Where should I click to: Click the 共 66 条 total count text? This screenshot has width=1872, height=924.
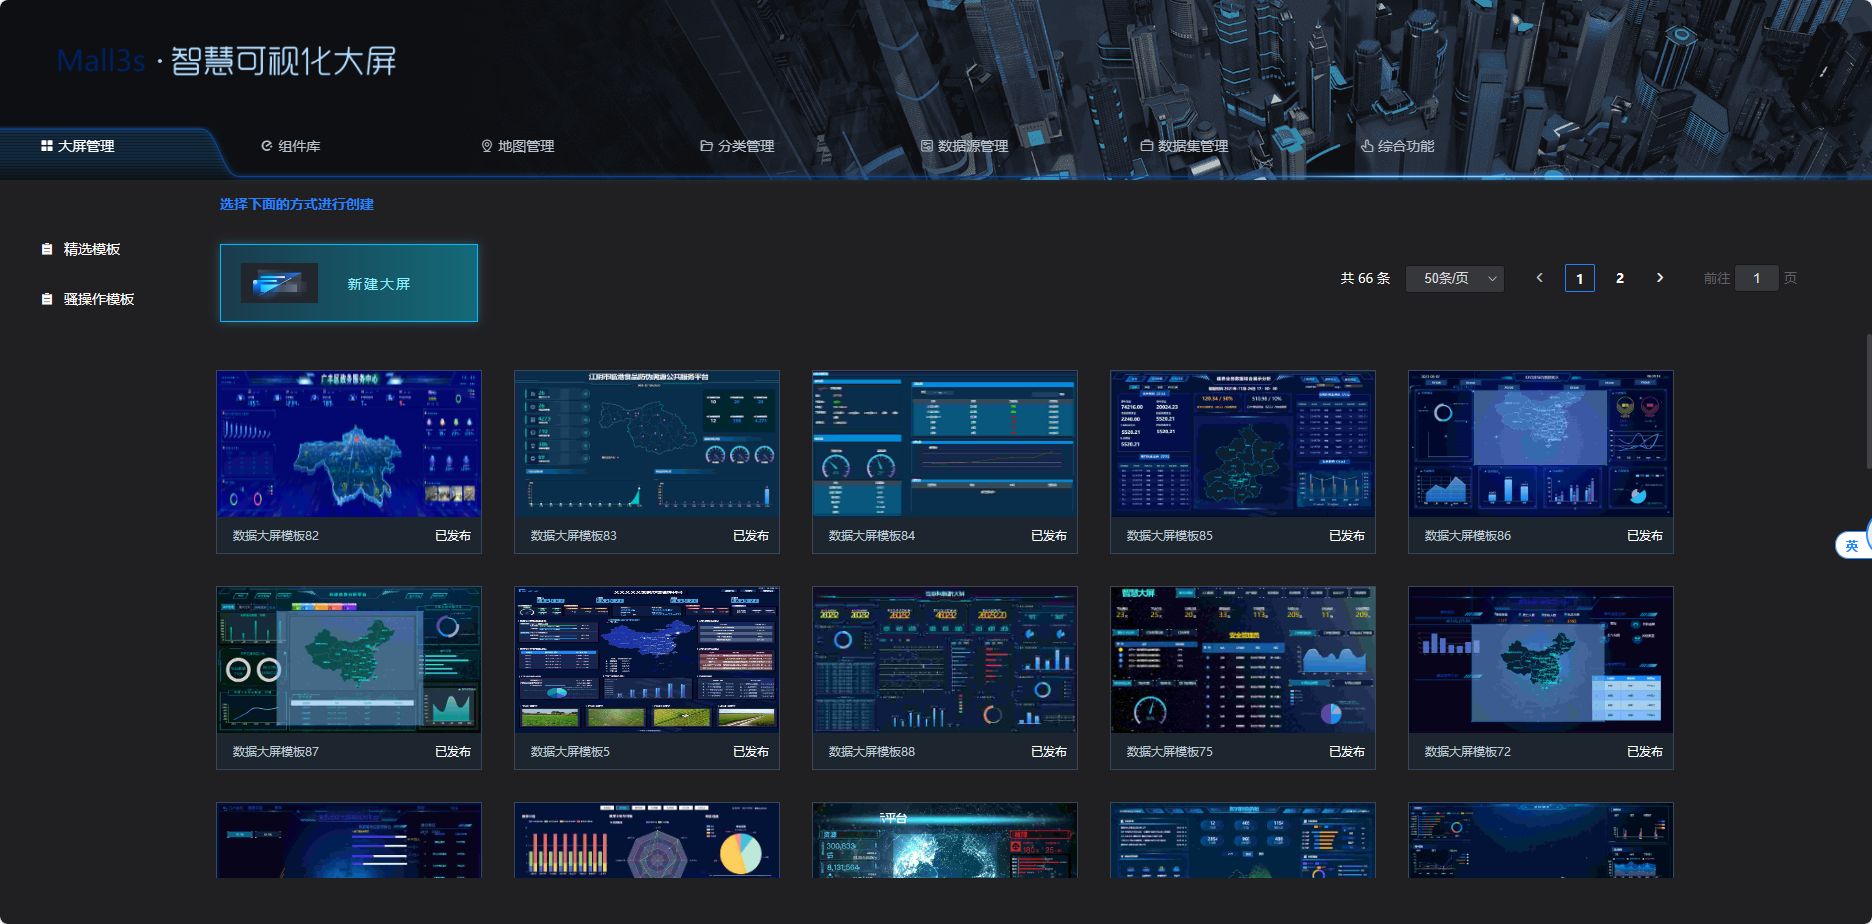point(1365,278)
